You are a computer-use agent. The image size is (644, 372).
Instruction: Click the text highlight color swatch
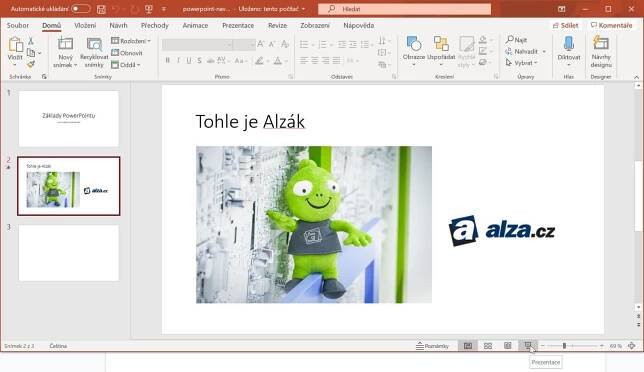pos(259,61)
